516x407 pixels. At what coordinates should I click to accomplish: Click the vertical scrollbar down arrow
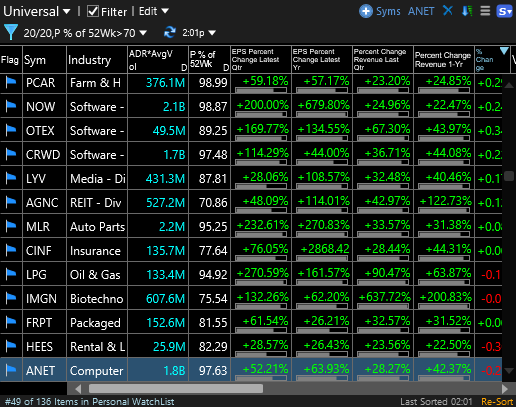509,371
